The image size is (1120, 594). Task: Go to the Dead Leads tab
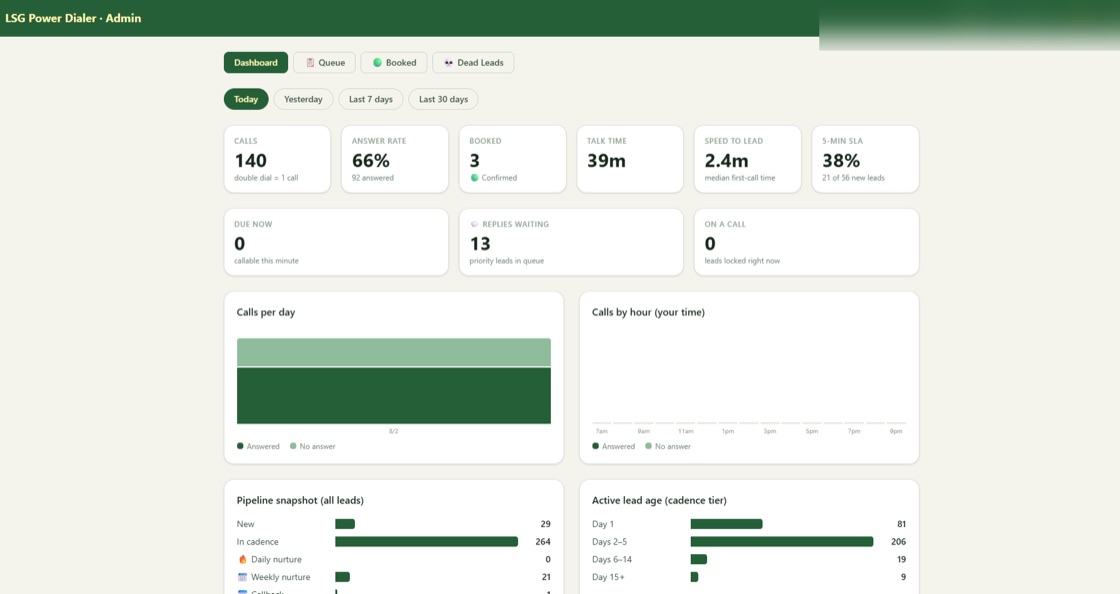coord(473,63)
